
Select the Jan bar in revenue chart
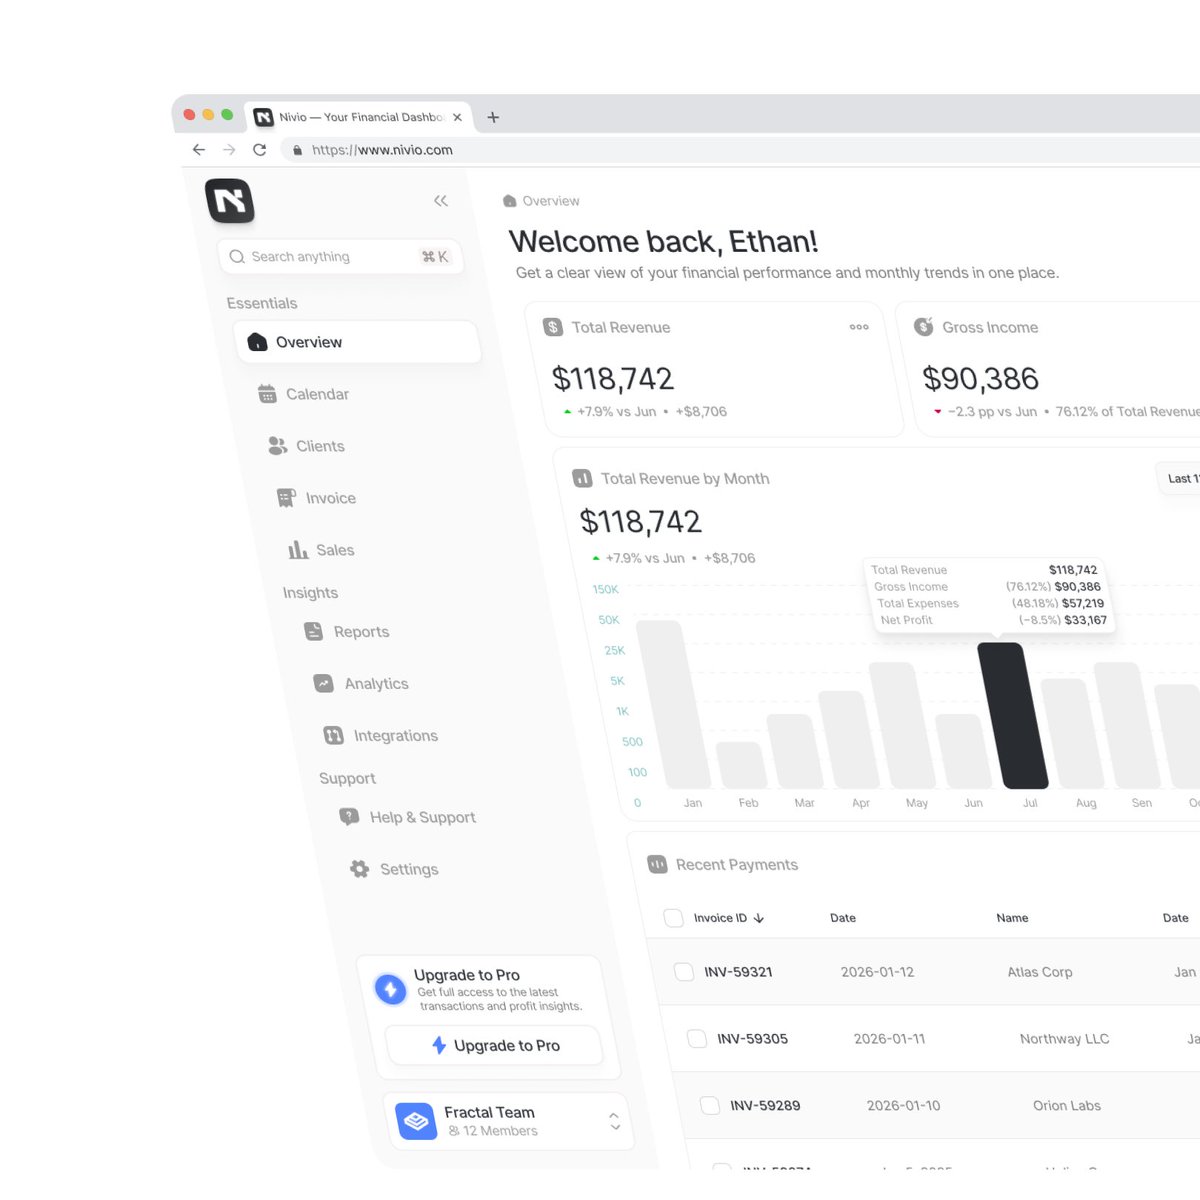(x=673, y=705)
